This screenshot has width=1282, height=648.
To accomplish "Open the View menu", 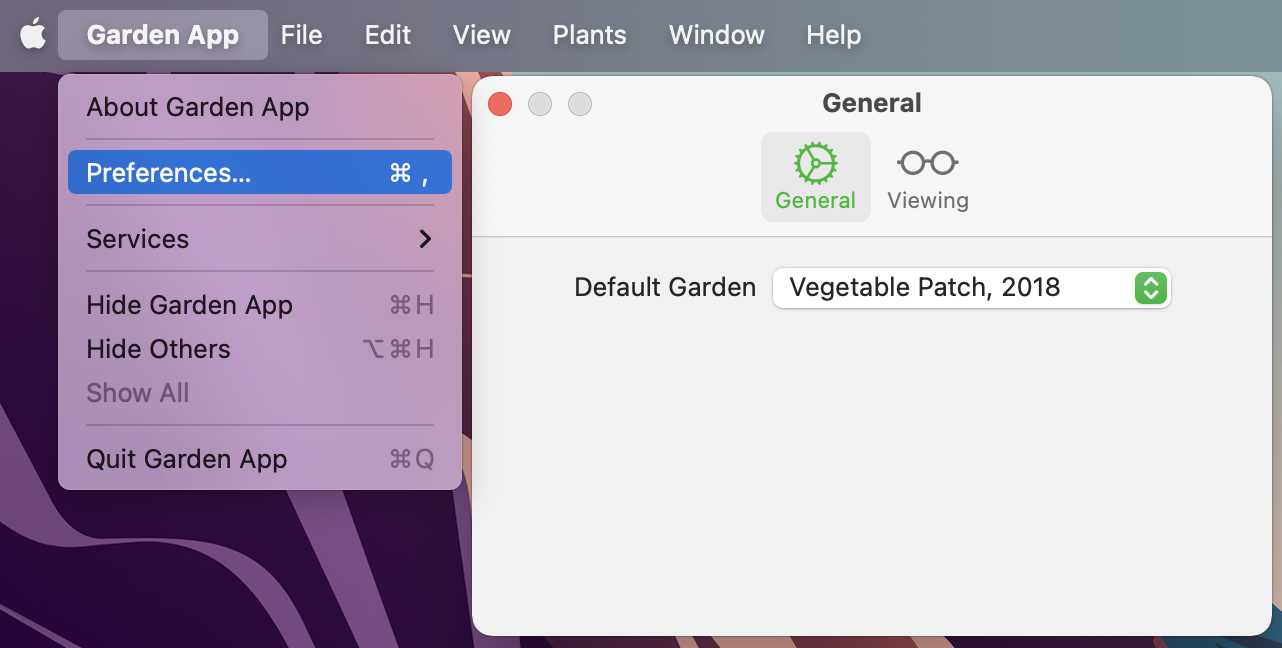I will click(481, 35).
